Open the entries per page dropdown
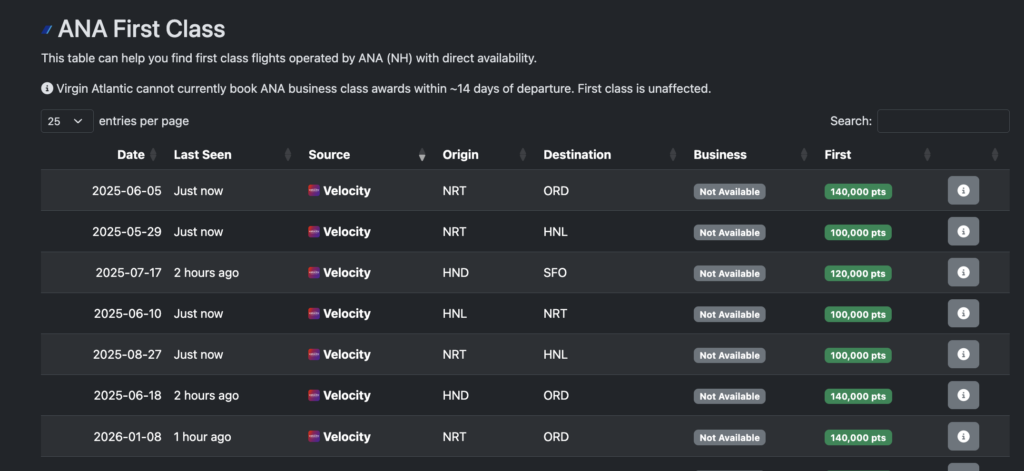The image size is (1024, 471). [x=67, y=121]
